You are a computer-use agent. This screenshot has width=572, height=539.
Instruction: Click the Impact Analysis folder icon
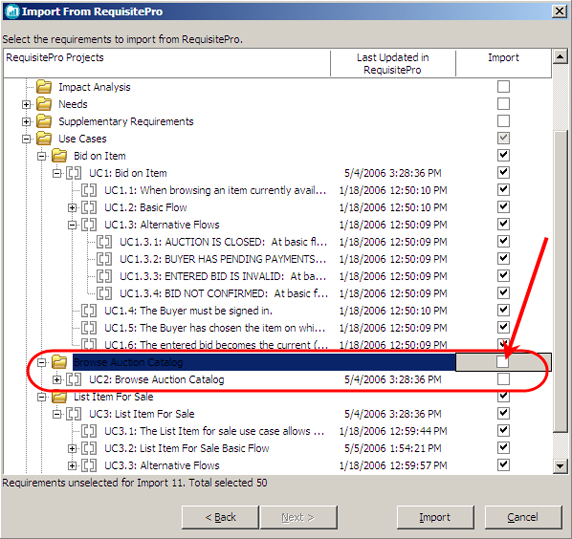[44, 87]
